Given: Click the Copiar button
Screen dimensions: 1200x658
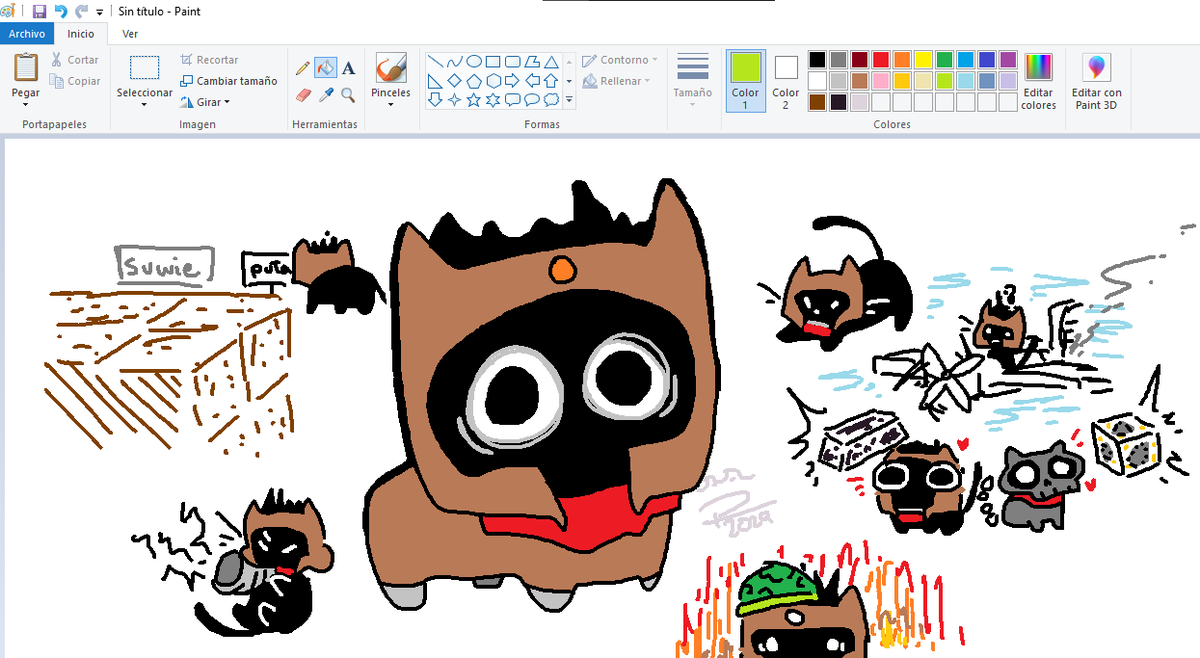Looking at the screenshot, I should click(76, 81).
